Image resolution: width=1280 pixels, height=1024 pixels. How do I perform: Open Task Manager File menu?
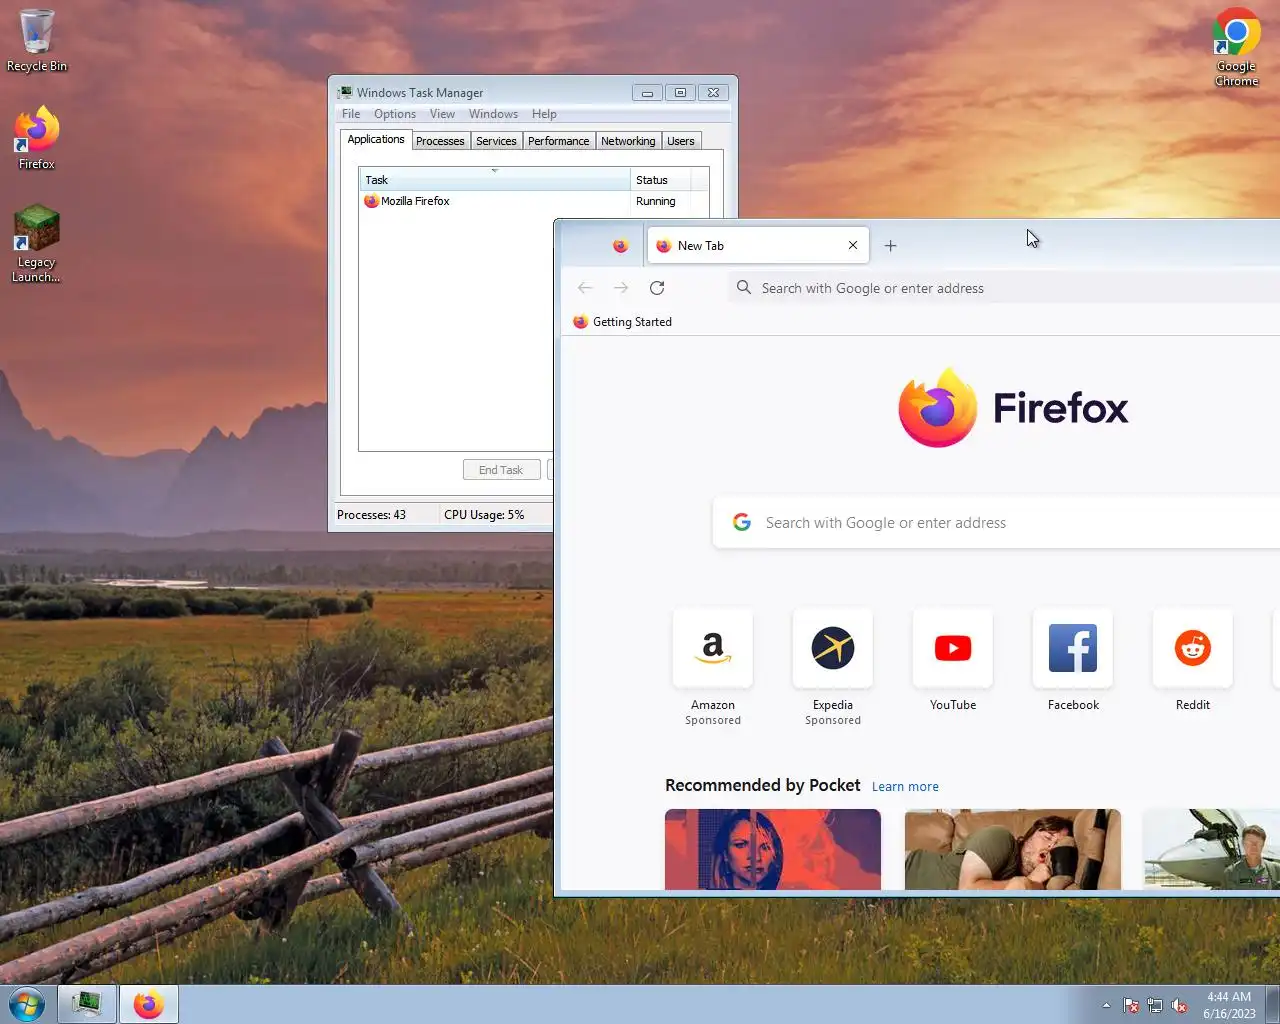click(351, 114)
